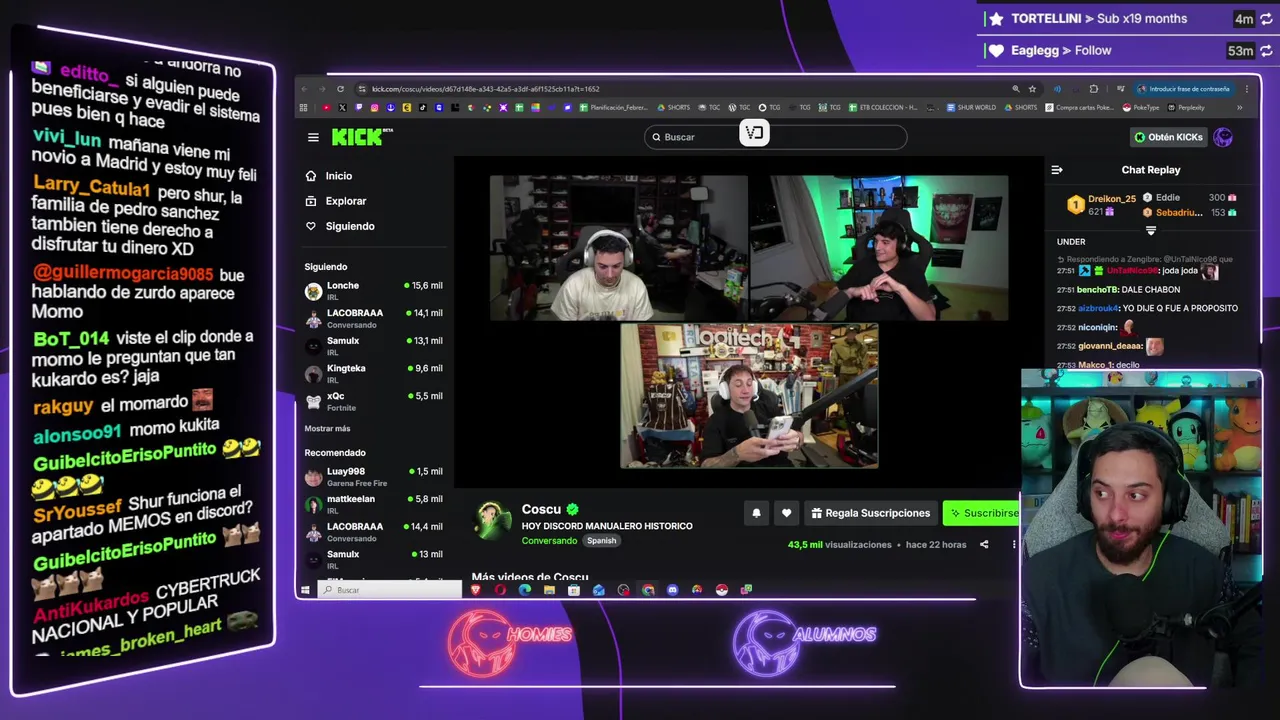The image size is (1280, 720).
Task: Click browser back arrow
Action: pyautogui.click(x=304, y=89)
